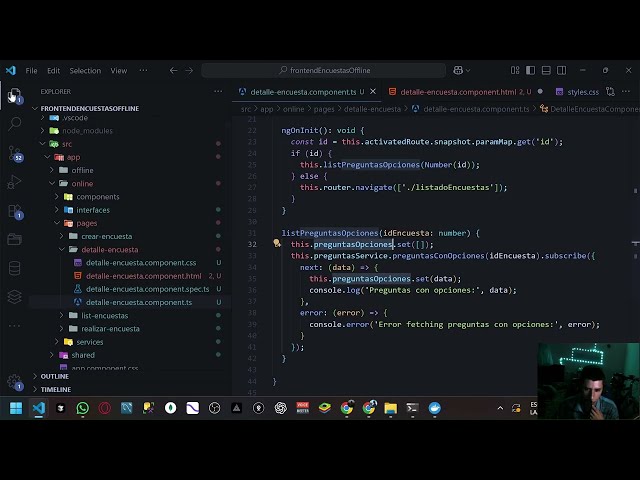640x480 pixels.
Task: Toggle bottom panel visibility
Action: point(546,70)
